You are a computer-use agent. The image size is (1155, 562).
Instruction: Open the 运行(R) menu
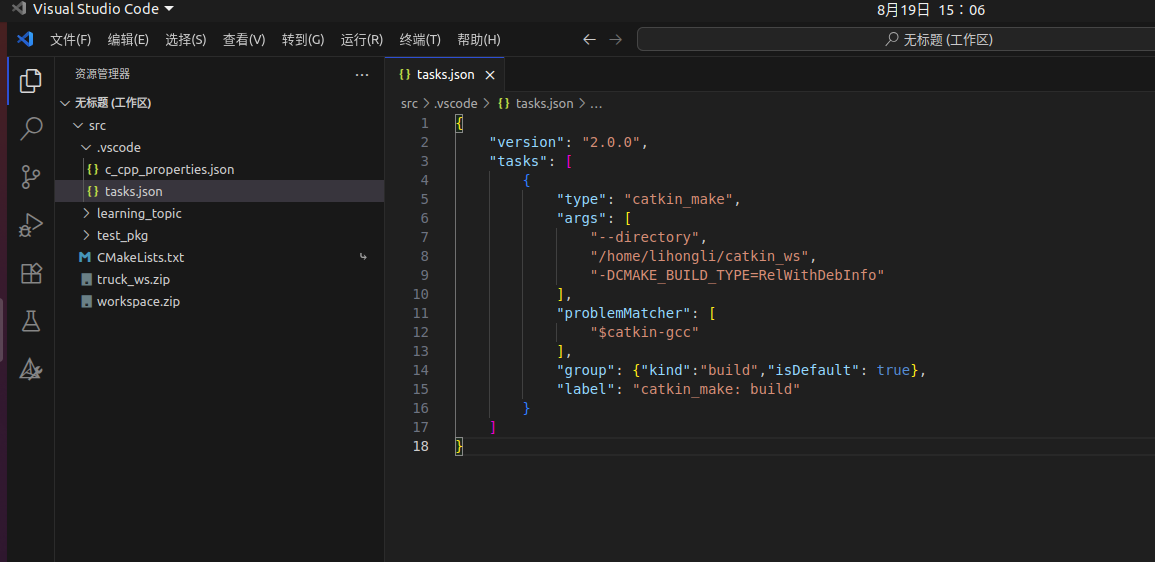[x=362, y=40]
